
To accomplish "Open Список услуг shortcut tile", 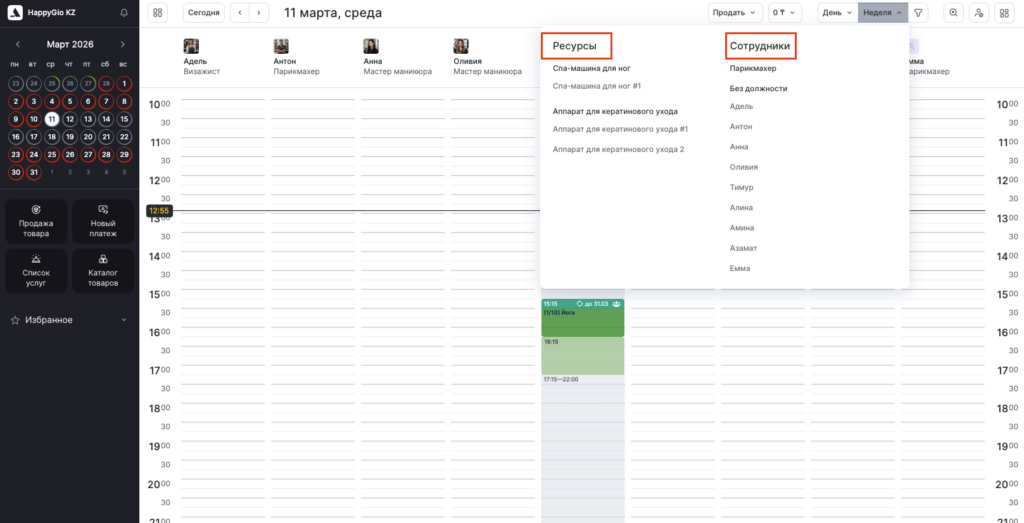I will 36,271.
